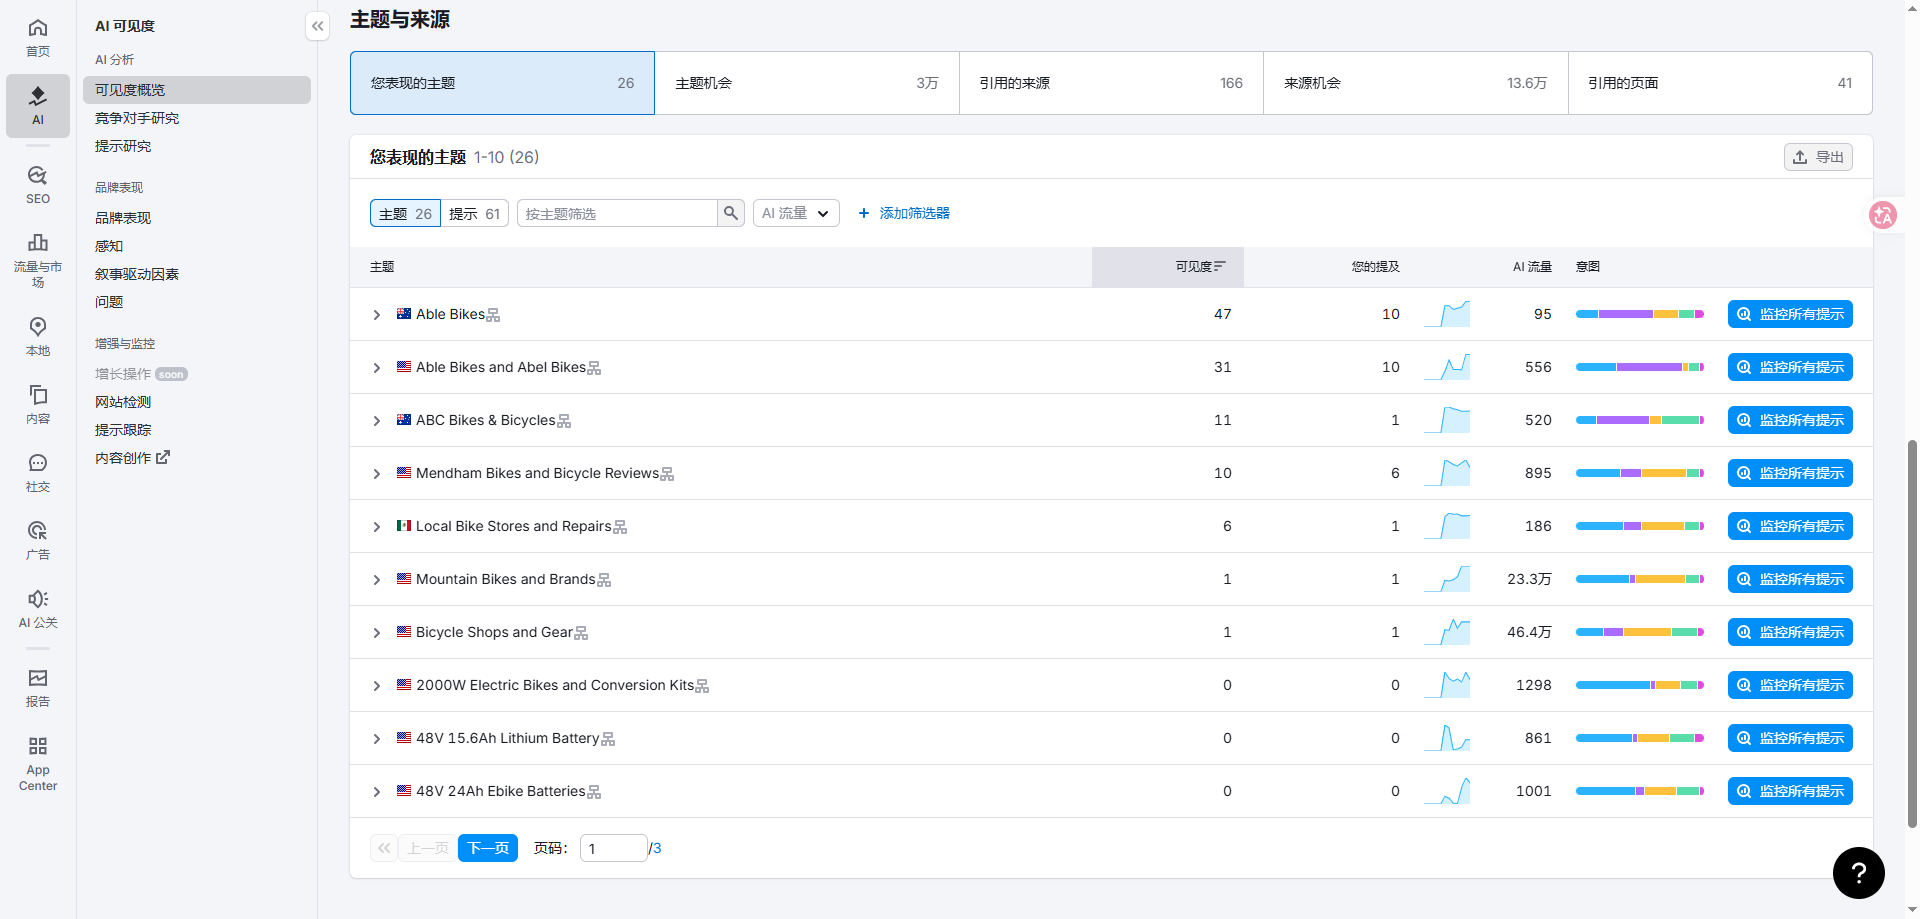This screenshot has width=1920, height=919.
Task: Open the help question mark button
Action: click(1858, 873)
